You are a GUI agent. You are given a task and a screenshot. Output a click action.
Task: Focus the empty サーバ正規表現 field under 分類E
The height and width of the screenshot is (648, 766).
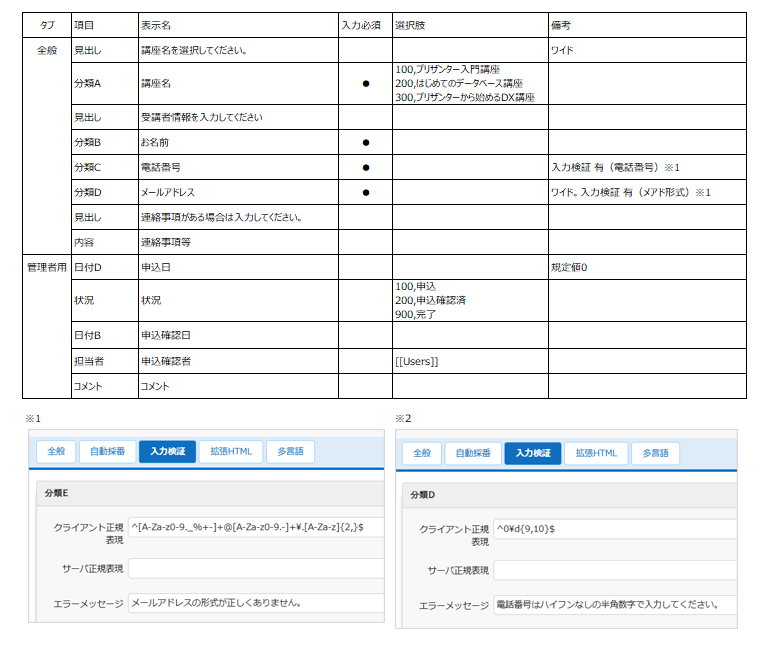pyautogui.click(x=255, y=569)
